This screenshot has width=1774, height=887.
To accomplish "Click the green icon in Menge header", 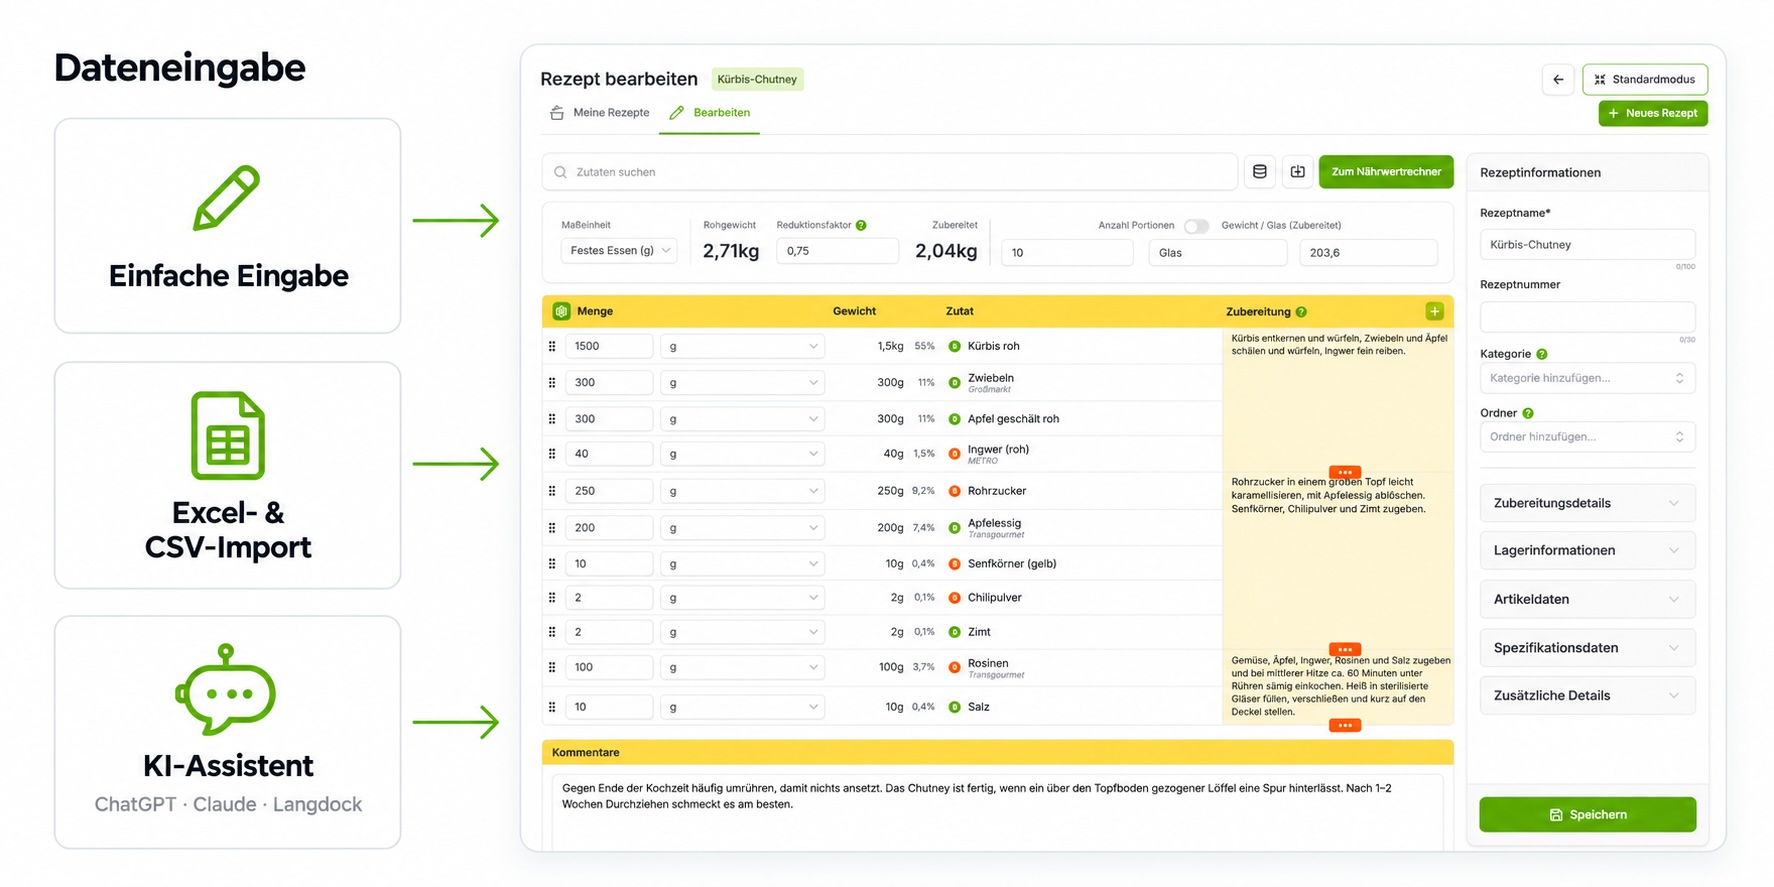I will click(561, 311).
